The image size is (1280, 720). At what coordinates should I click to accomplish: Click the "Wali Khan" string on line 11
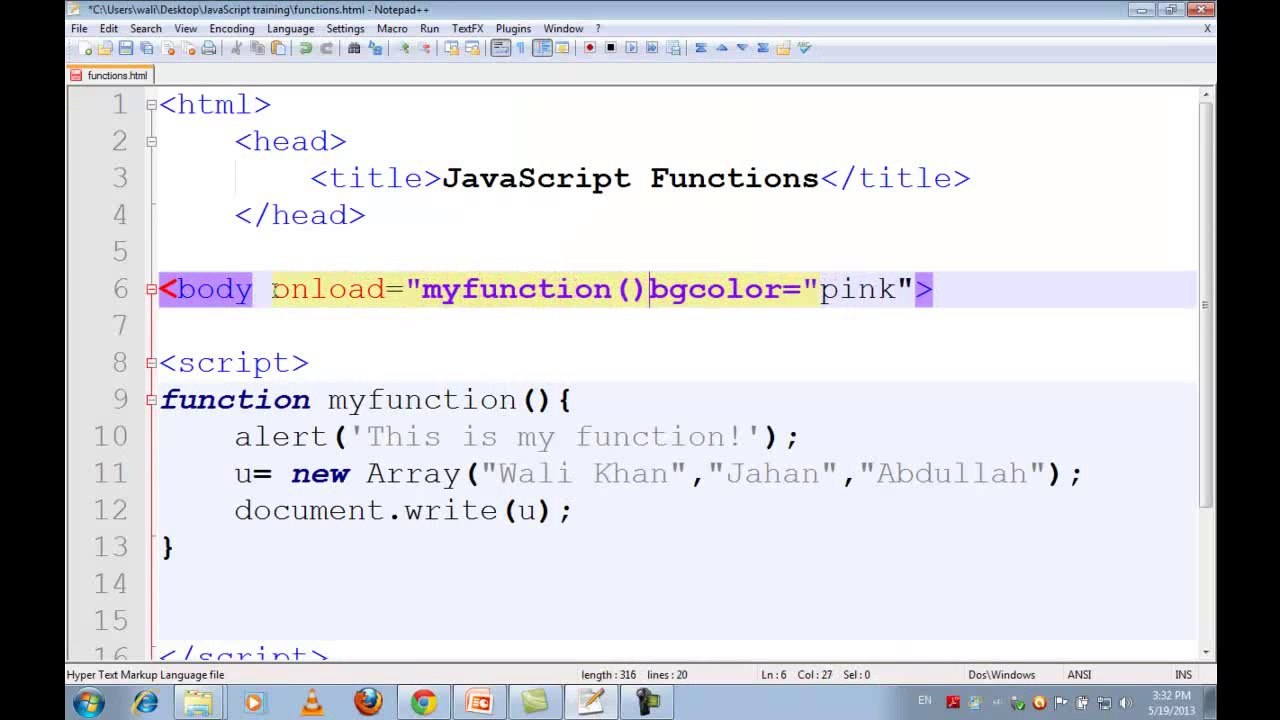click(x=585, y=473)
